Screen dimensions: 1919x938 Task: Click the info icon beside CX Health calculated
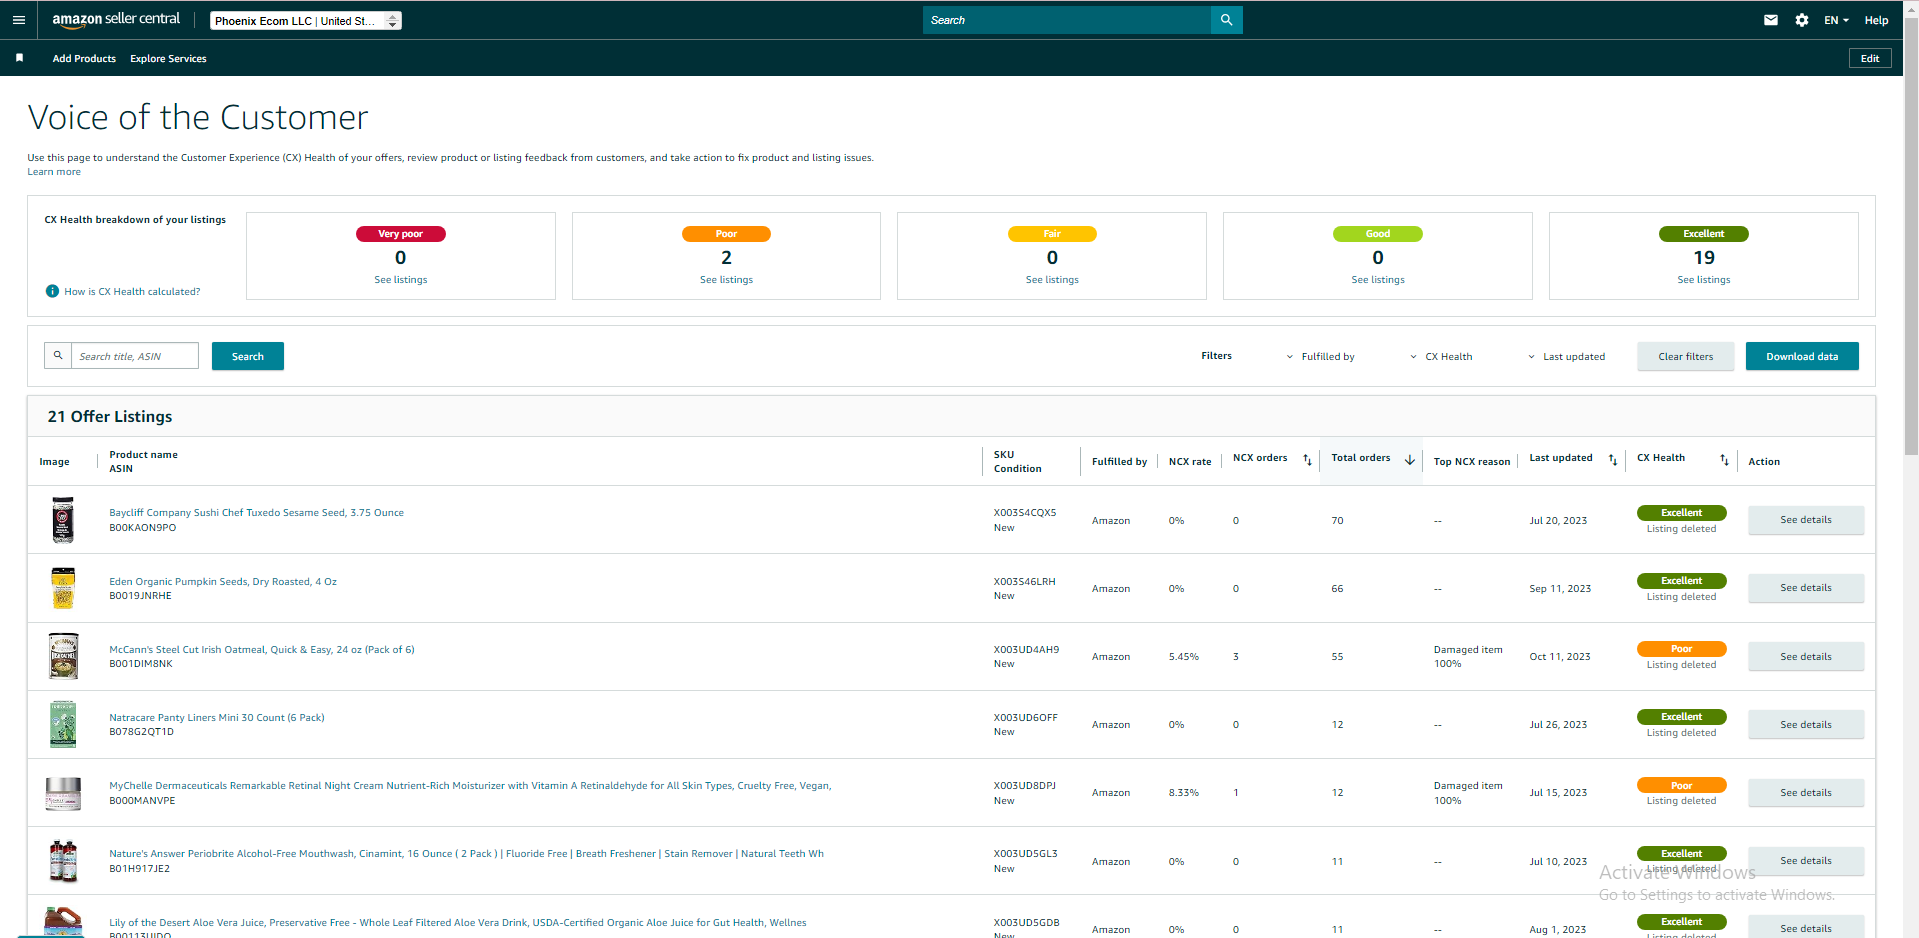pos(52,291)
